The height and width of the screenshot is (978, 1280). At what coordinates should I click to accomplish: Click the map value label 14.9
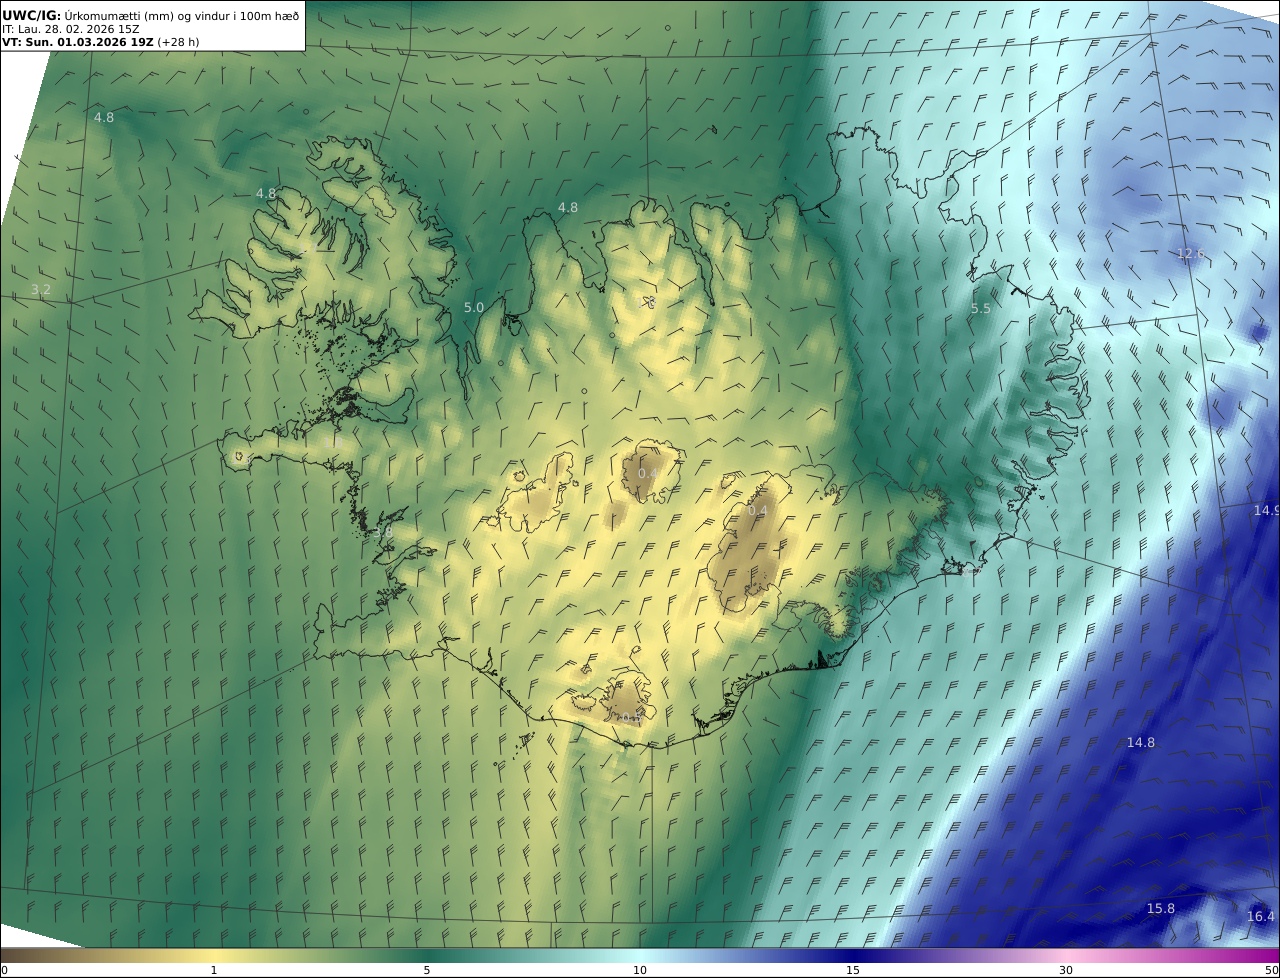[1267, 510]
